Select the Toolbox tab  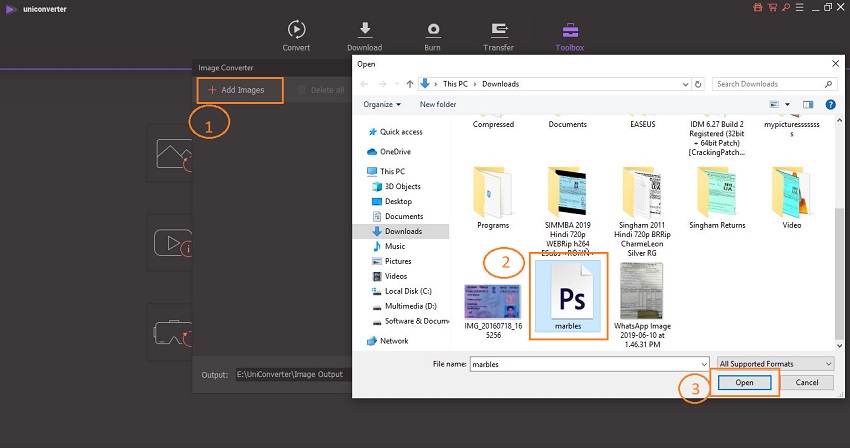point(570,36)
